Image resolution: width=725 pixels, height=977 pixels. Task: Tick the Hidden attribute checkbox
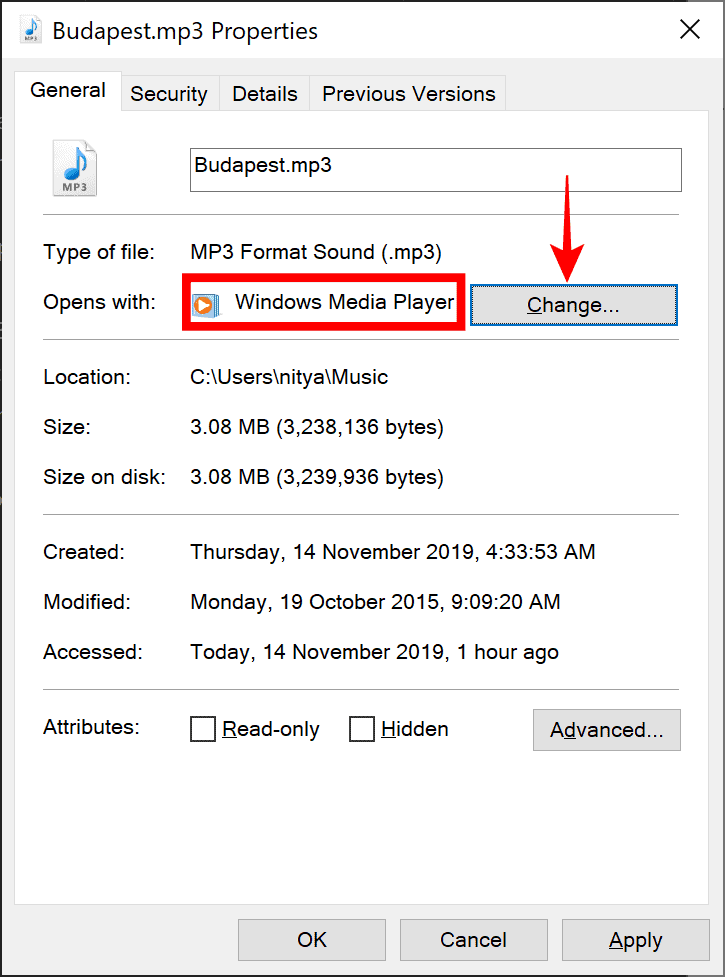[x=361, y=728]
